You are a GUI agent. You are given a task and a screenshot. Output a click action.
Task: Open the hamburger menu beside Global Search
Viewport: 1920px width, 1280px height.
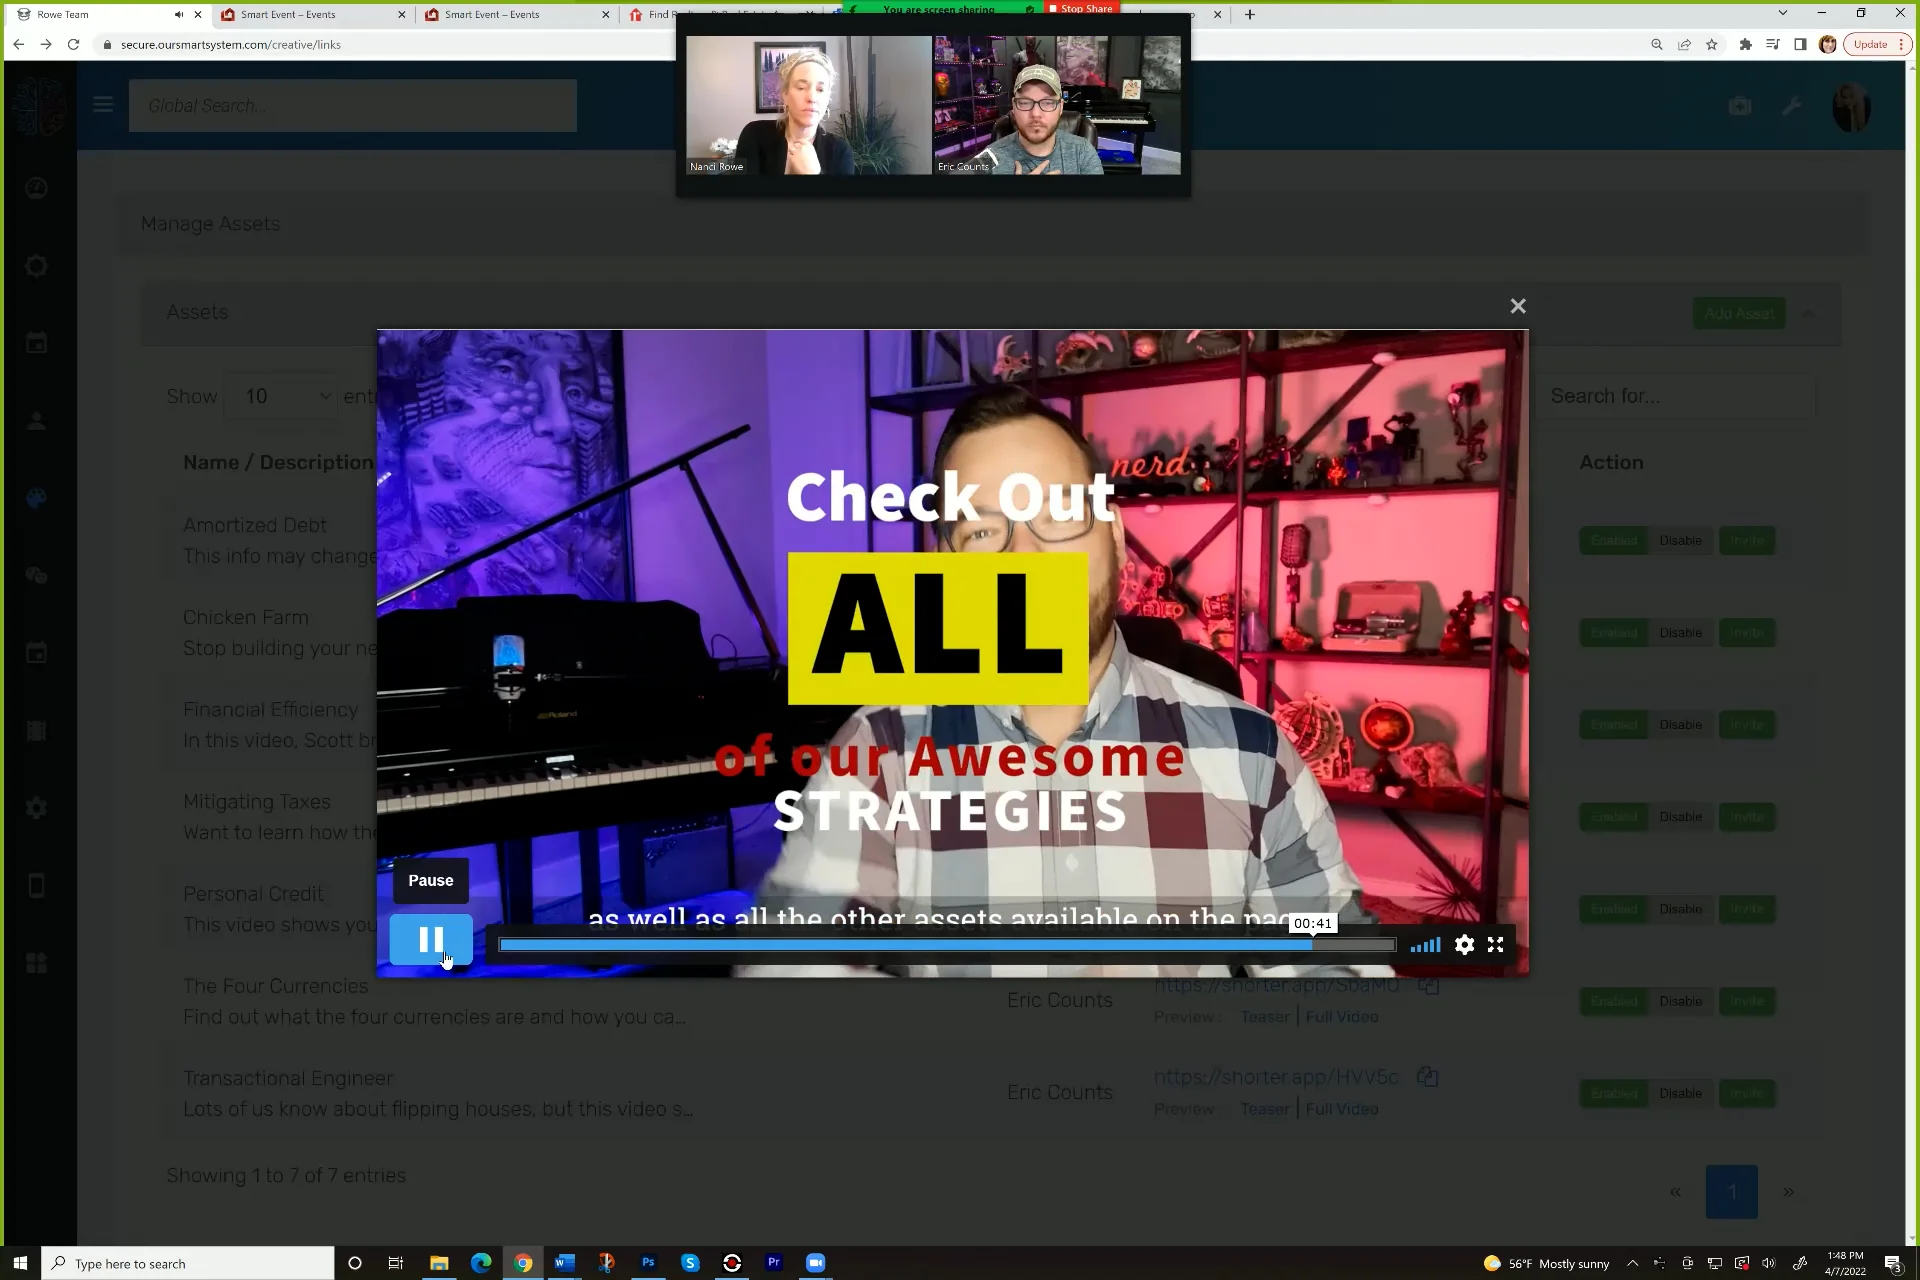[x=103, y=104]
